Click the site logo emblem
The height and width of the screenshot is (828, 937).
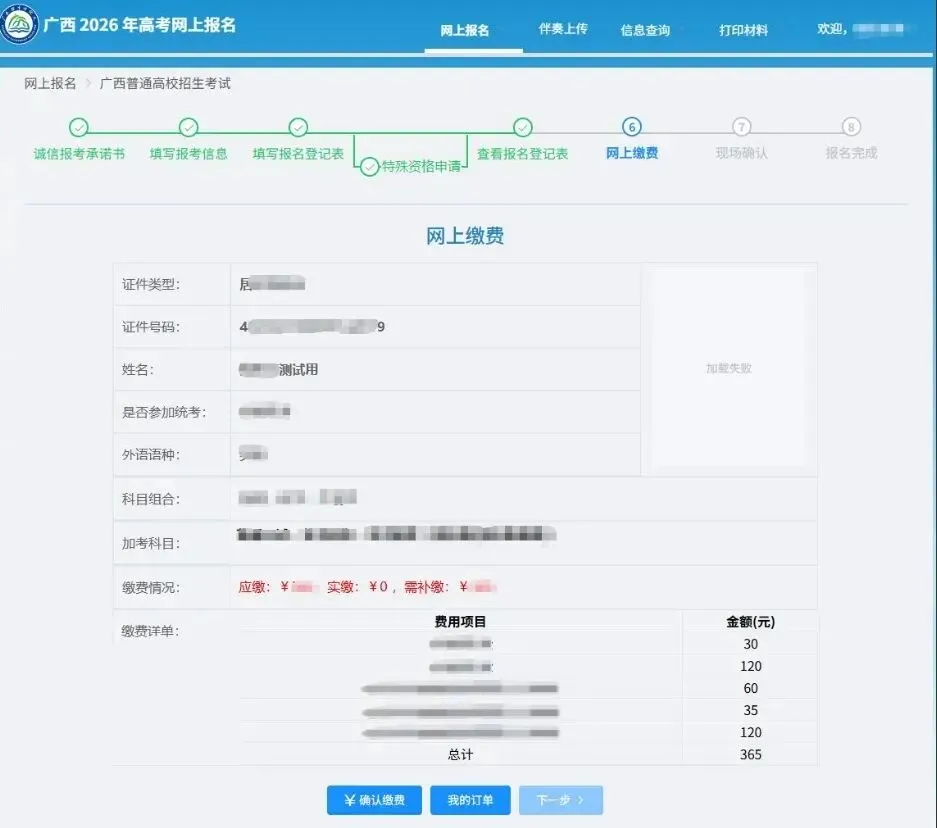coord(20,24)
